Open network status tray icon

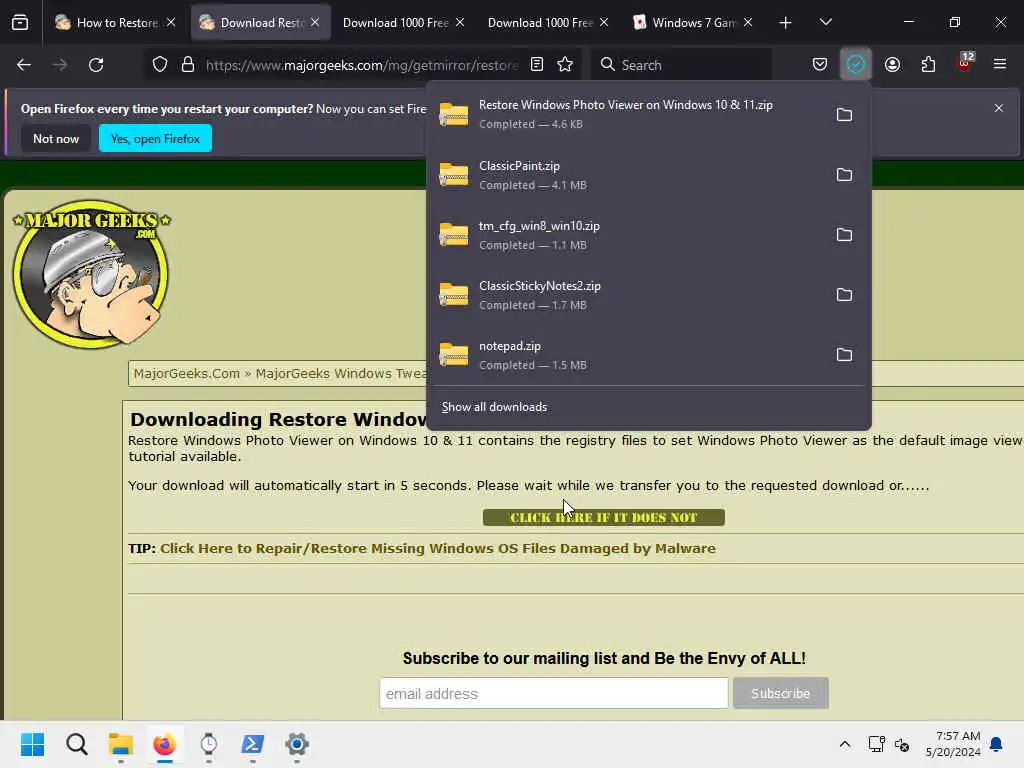(x=876, y=744)
